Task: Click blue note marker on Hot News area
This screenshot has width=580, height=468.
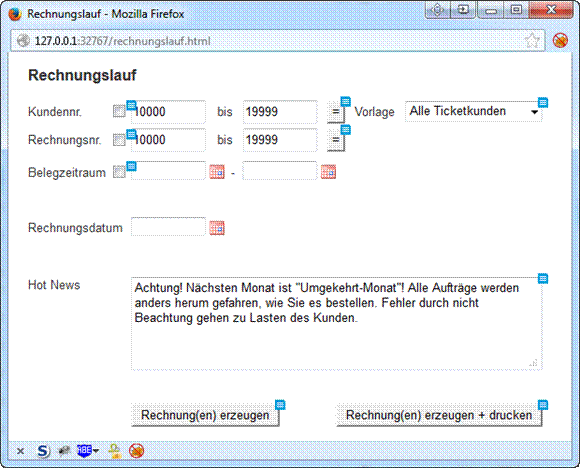Action: click(x=543, y=278)
